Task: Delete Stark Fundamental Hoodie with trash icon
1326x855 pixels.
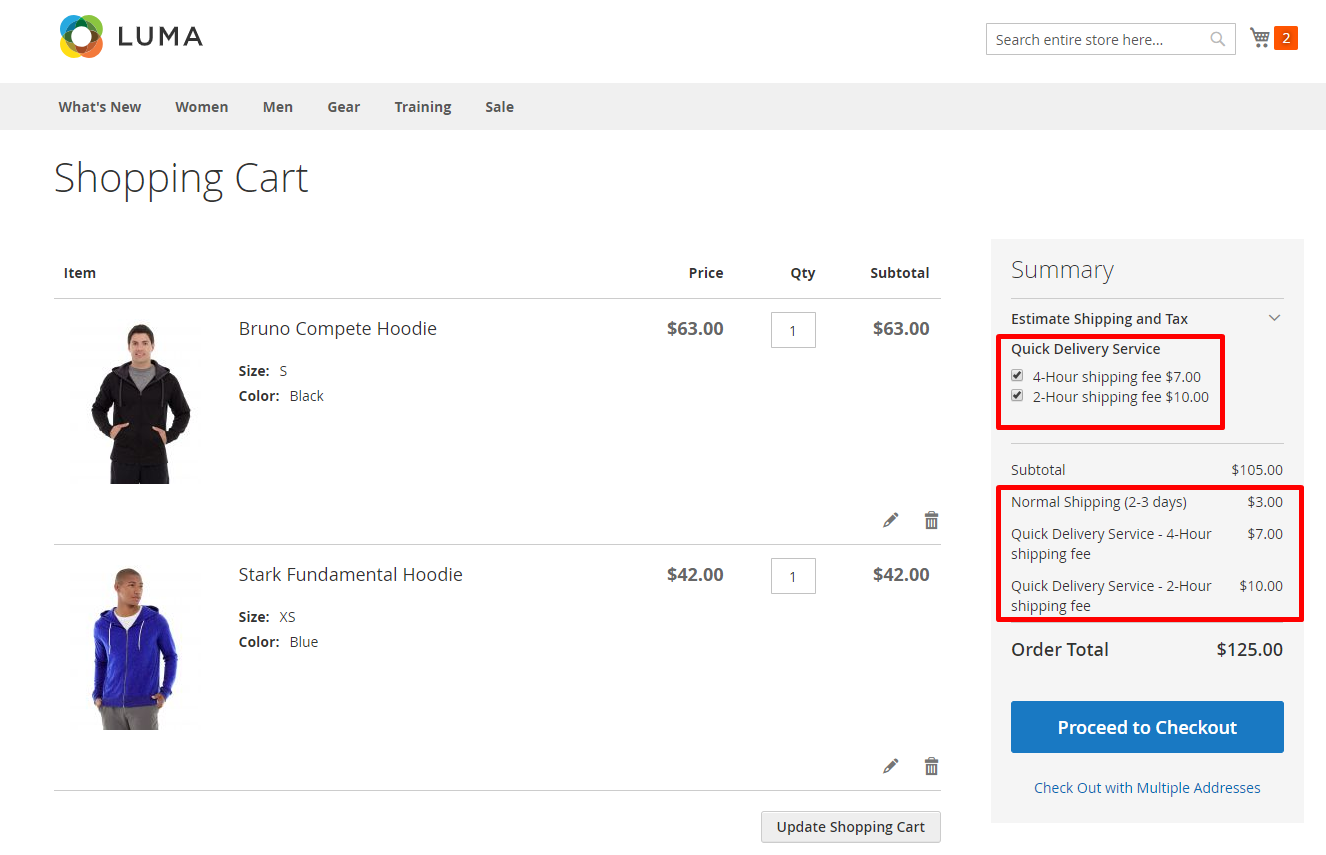Action: point(931,766)
